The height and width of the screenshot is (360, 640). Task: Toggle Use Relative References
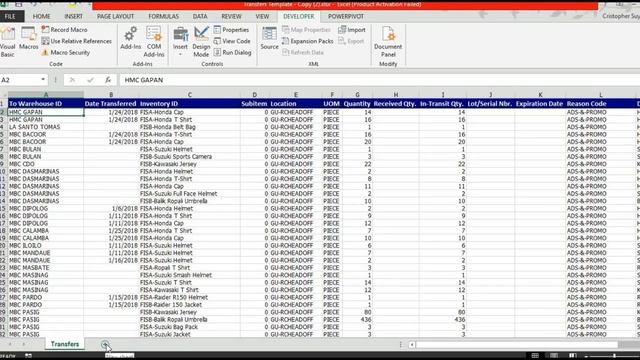(x=77, y=41)
